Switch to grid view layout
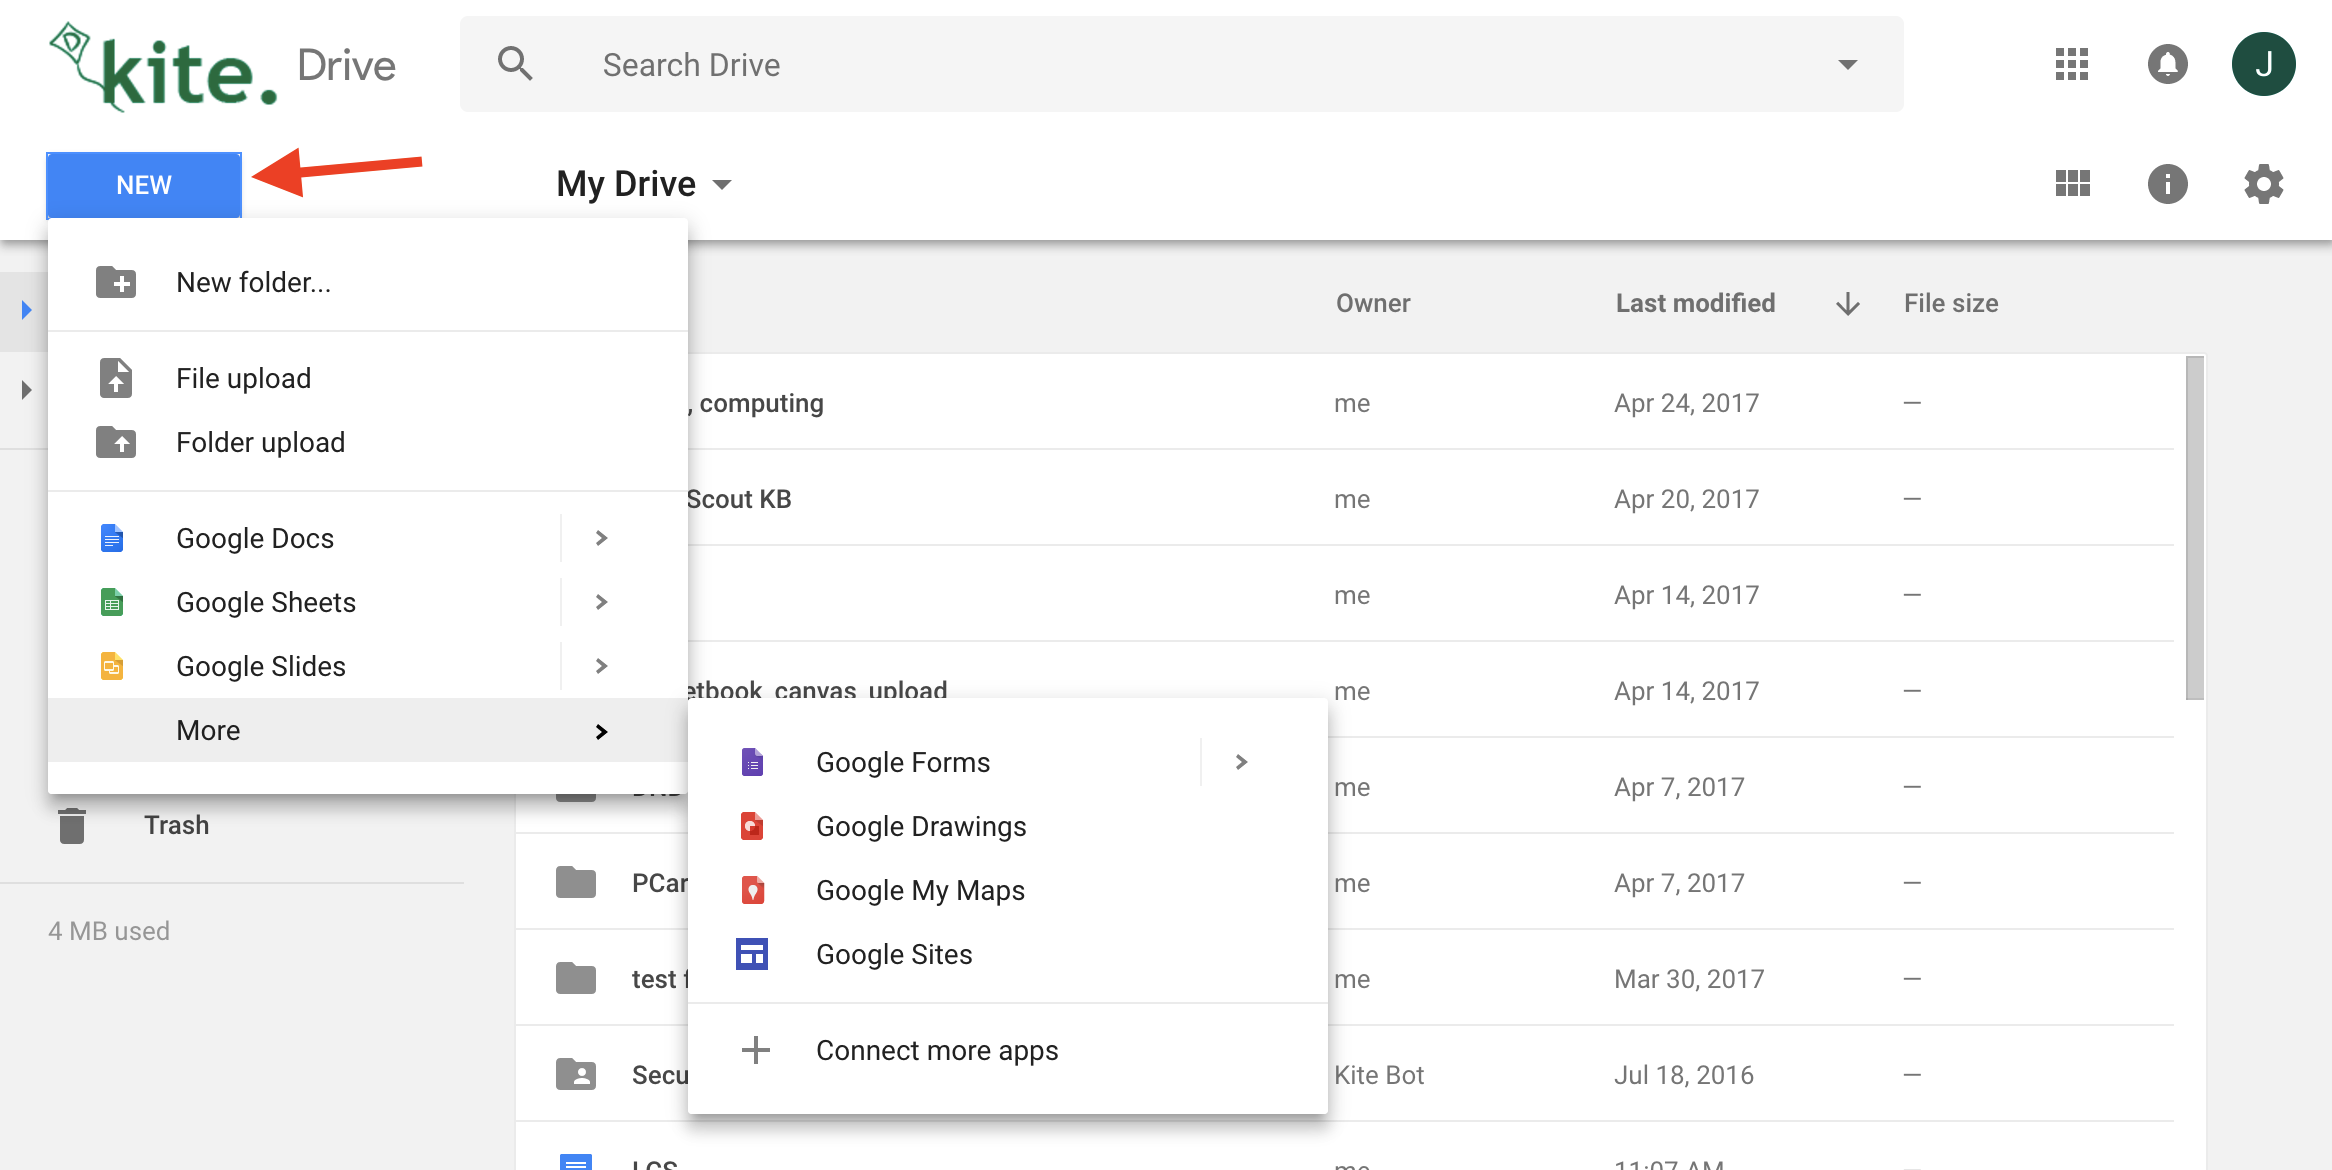Screen dimensions: 2332x1170 2072,184
